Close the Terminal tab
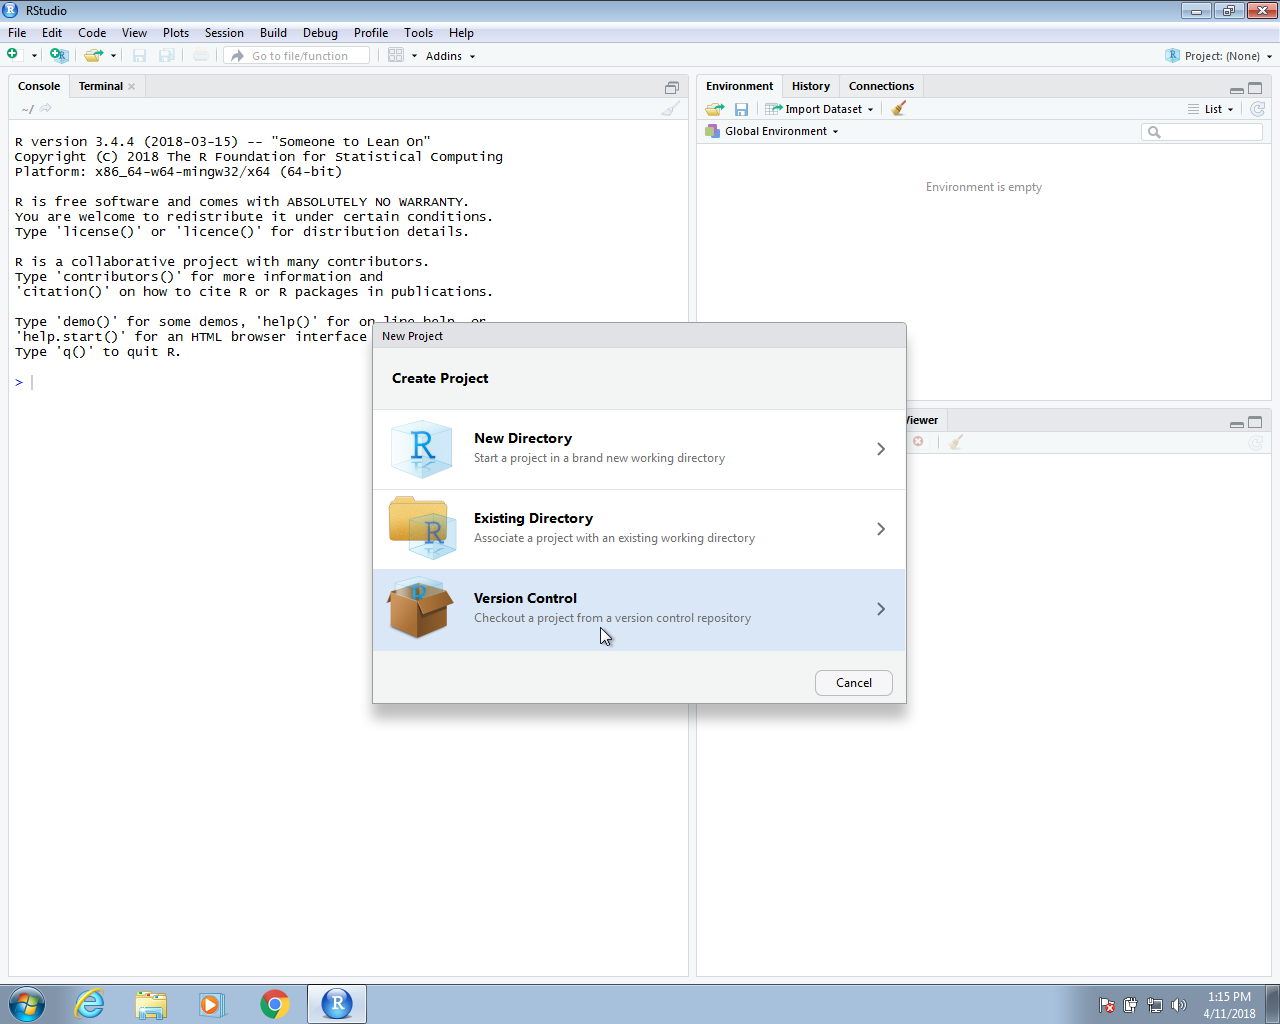The image size is (1280, 1024). tap(132, 87)
